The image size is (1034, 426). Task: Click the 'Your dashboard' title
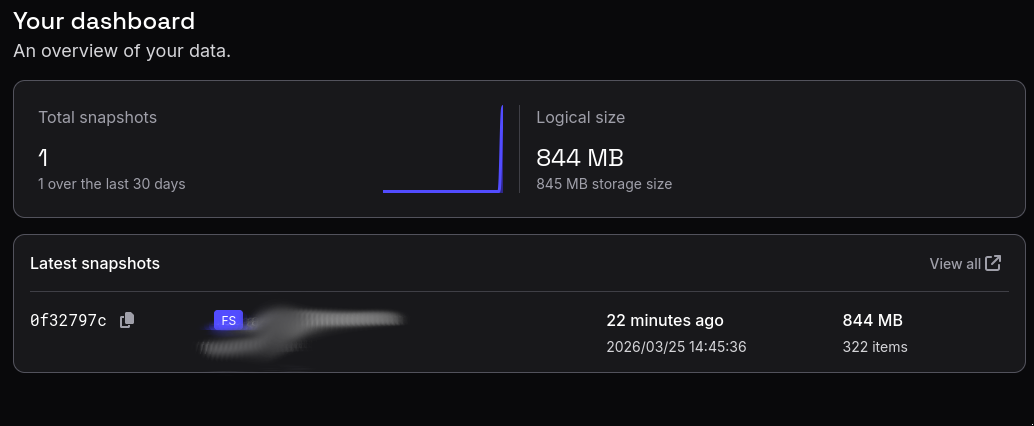tap(104, 21)
